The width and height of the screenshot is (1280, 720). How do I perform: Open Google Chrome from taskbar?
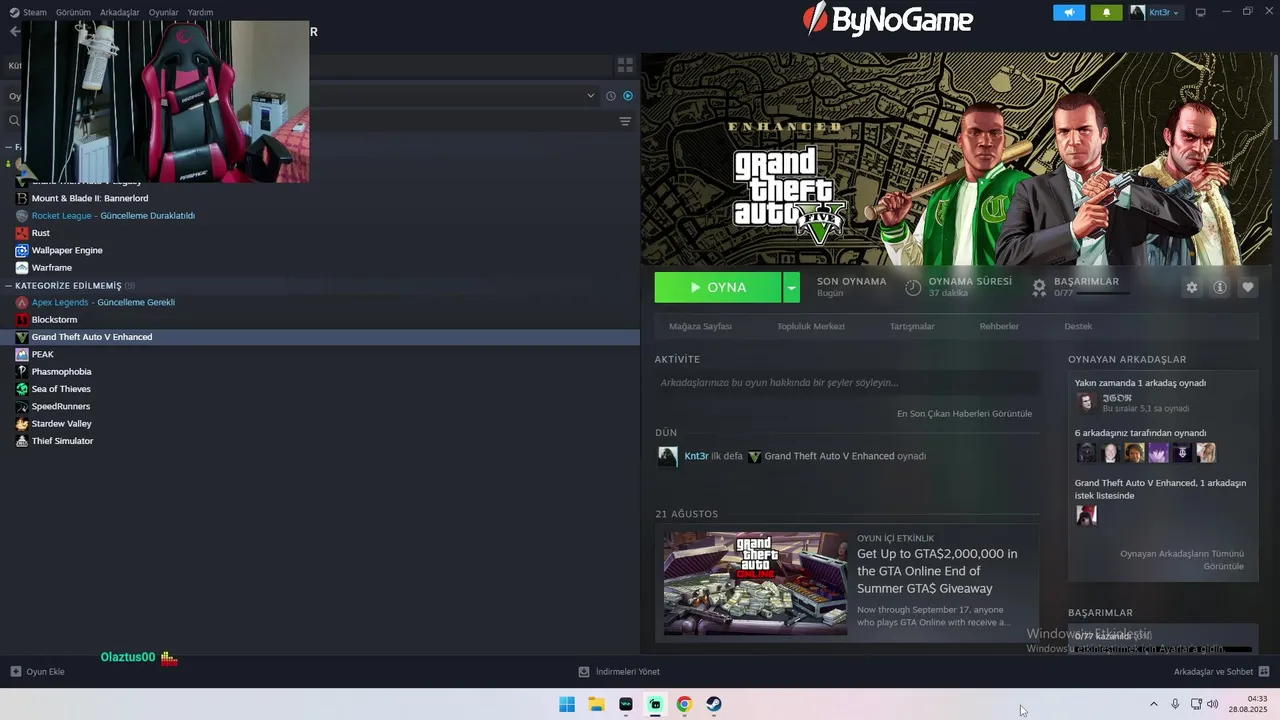[x=684, y=704]
